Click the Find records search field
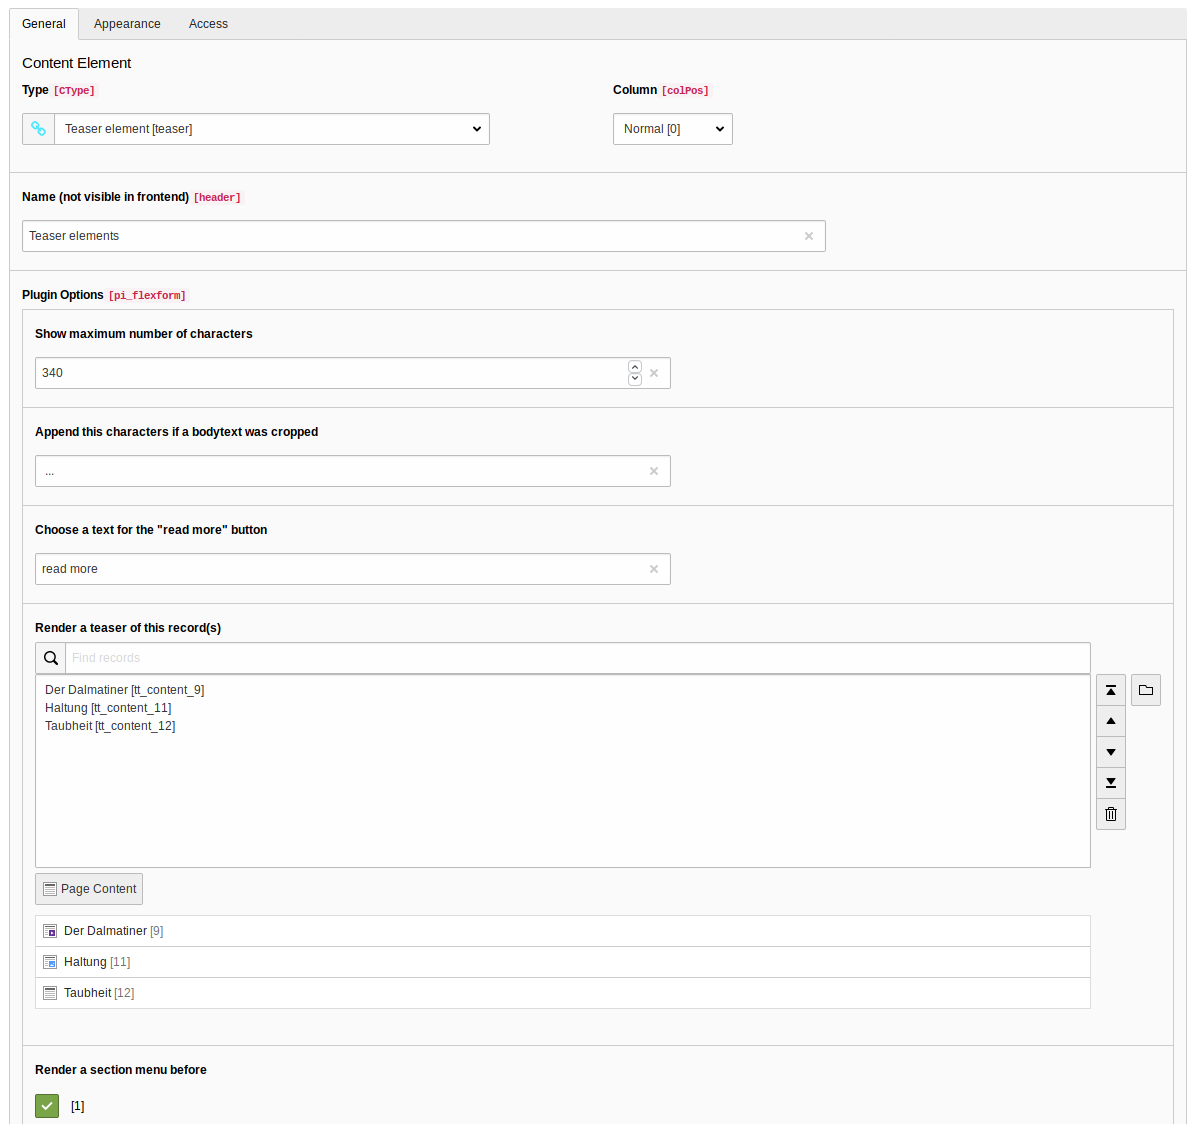 (x=578, y=658)
